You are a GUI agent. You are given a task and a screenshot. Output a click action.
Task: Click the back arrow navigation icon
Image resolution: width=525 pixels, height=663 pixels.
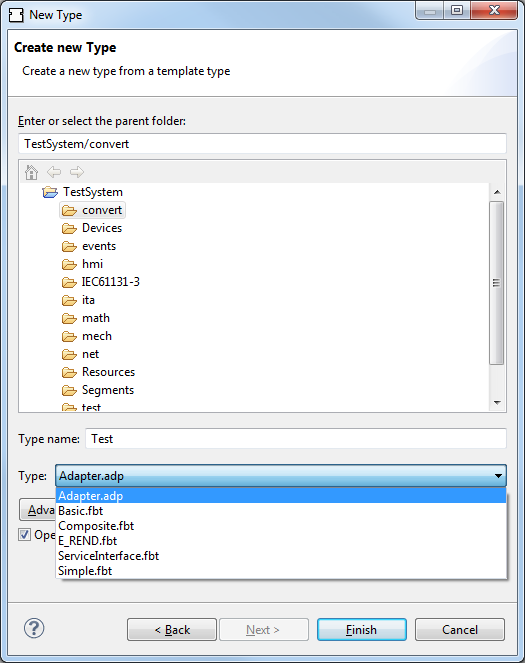coord(54,172)
